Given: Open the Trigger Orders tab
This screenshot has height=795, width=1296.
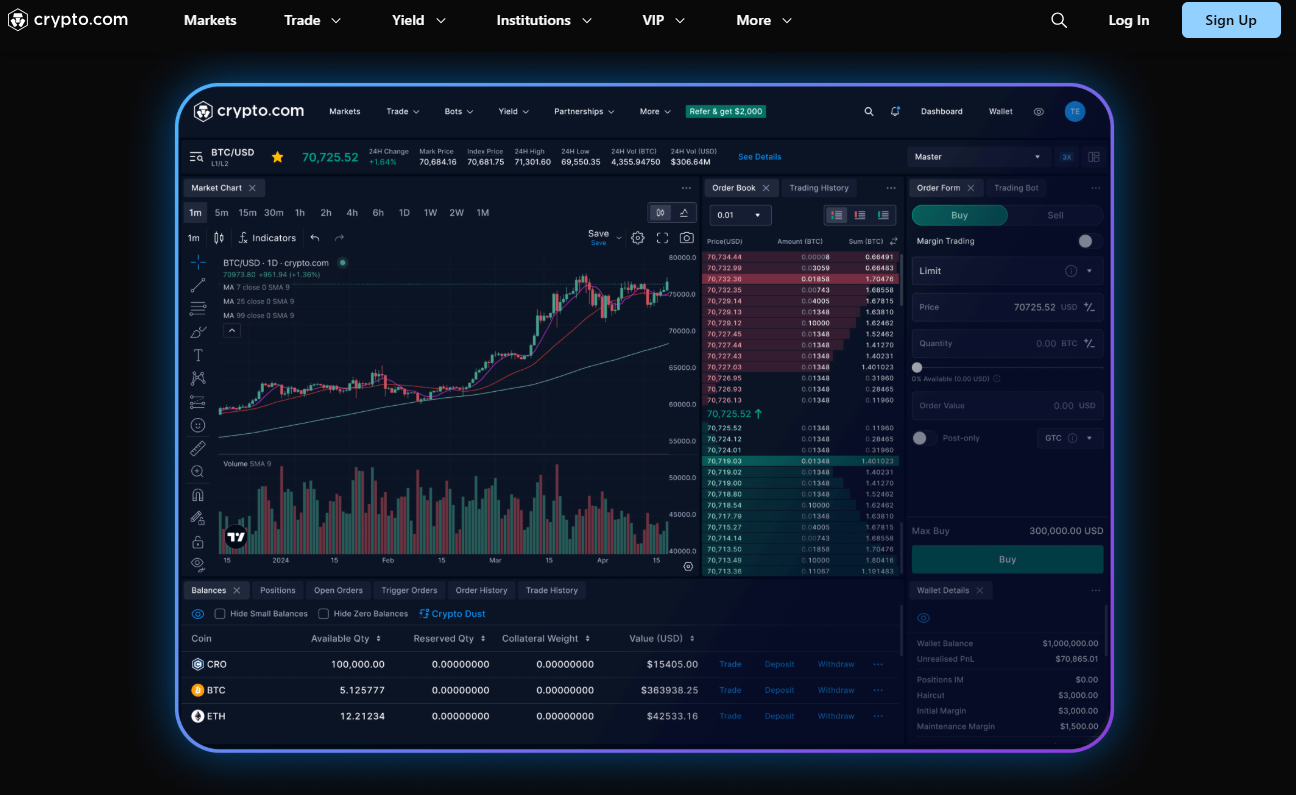Looking at the screenshot, I should point(409,590).
